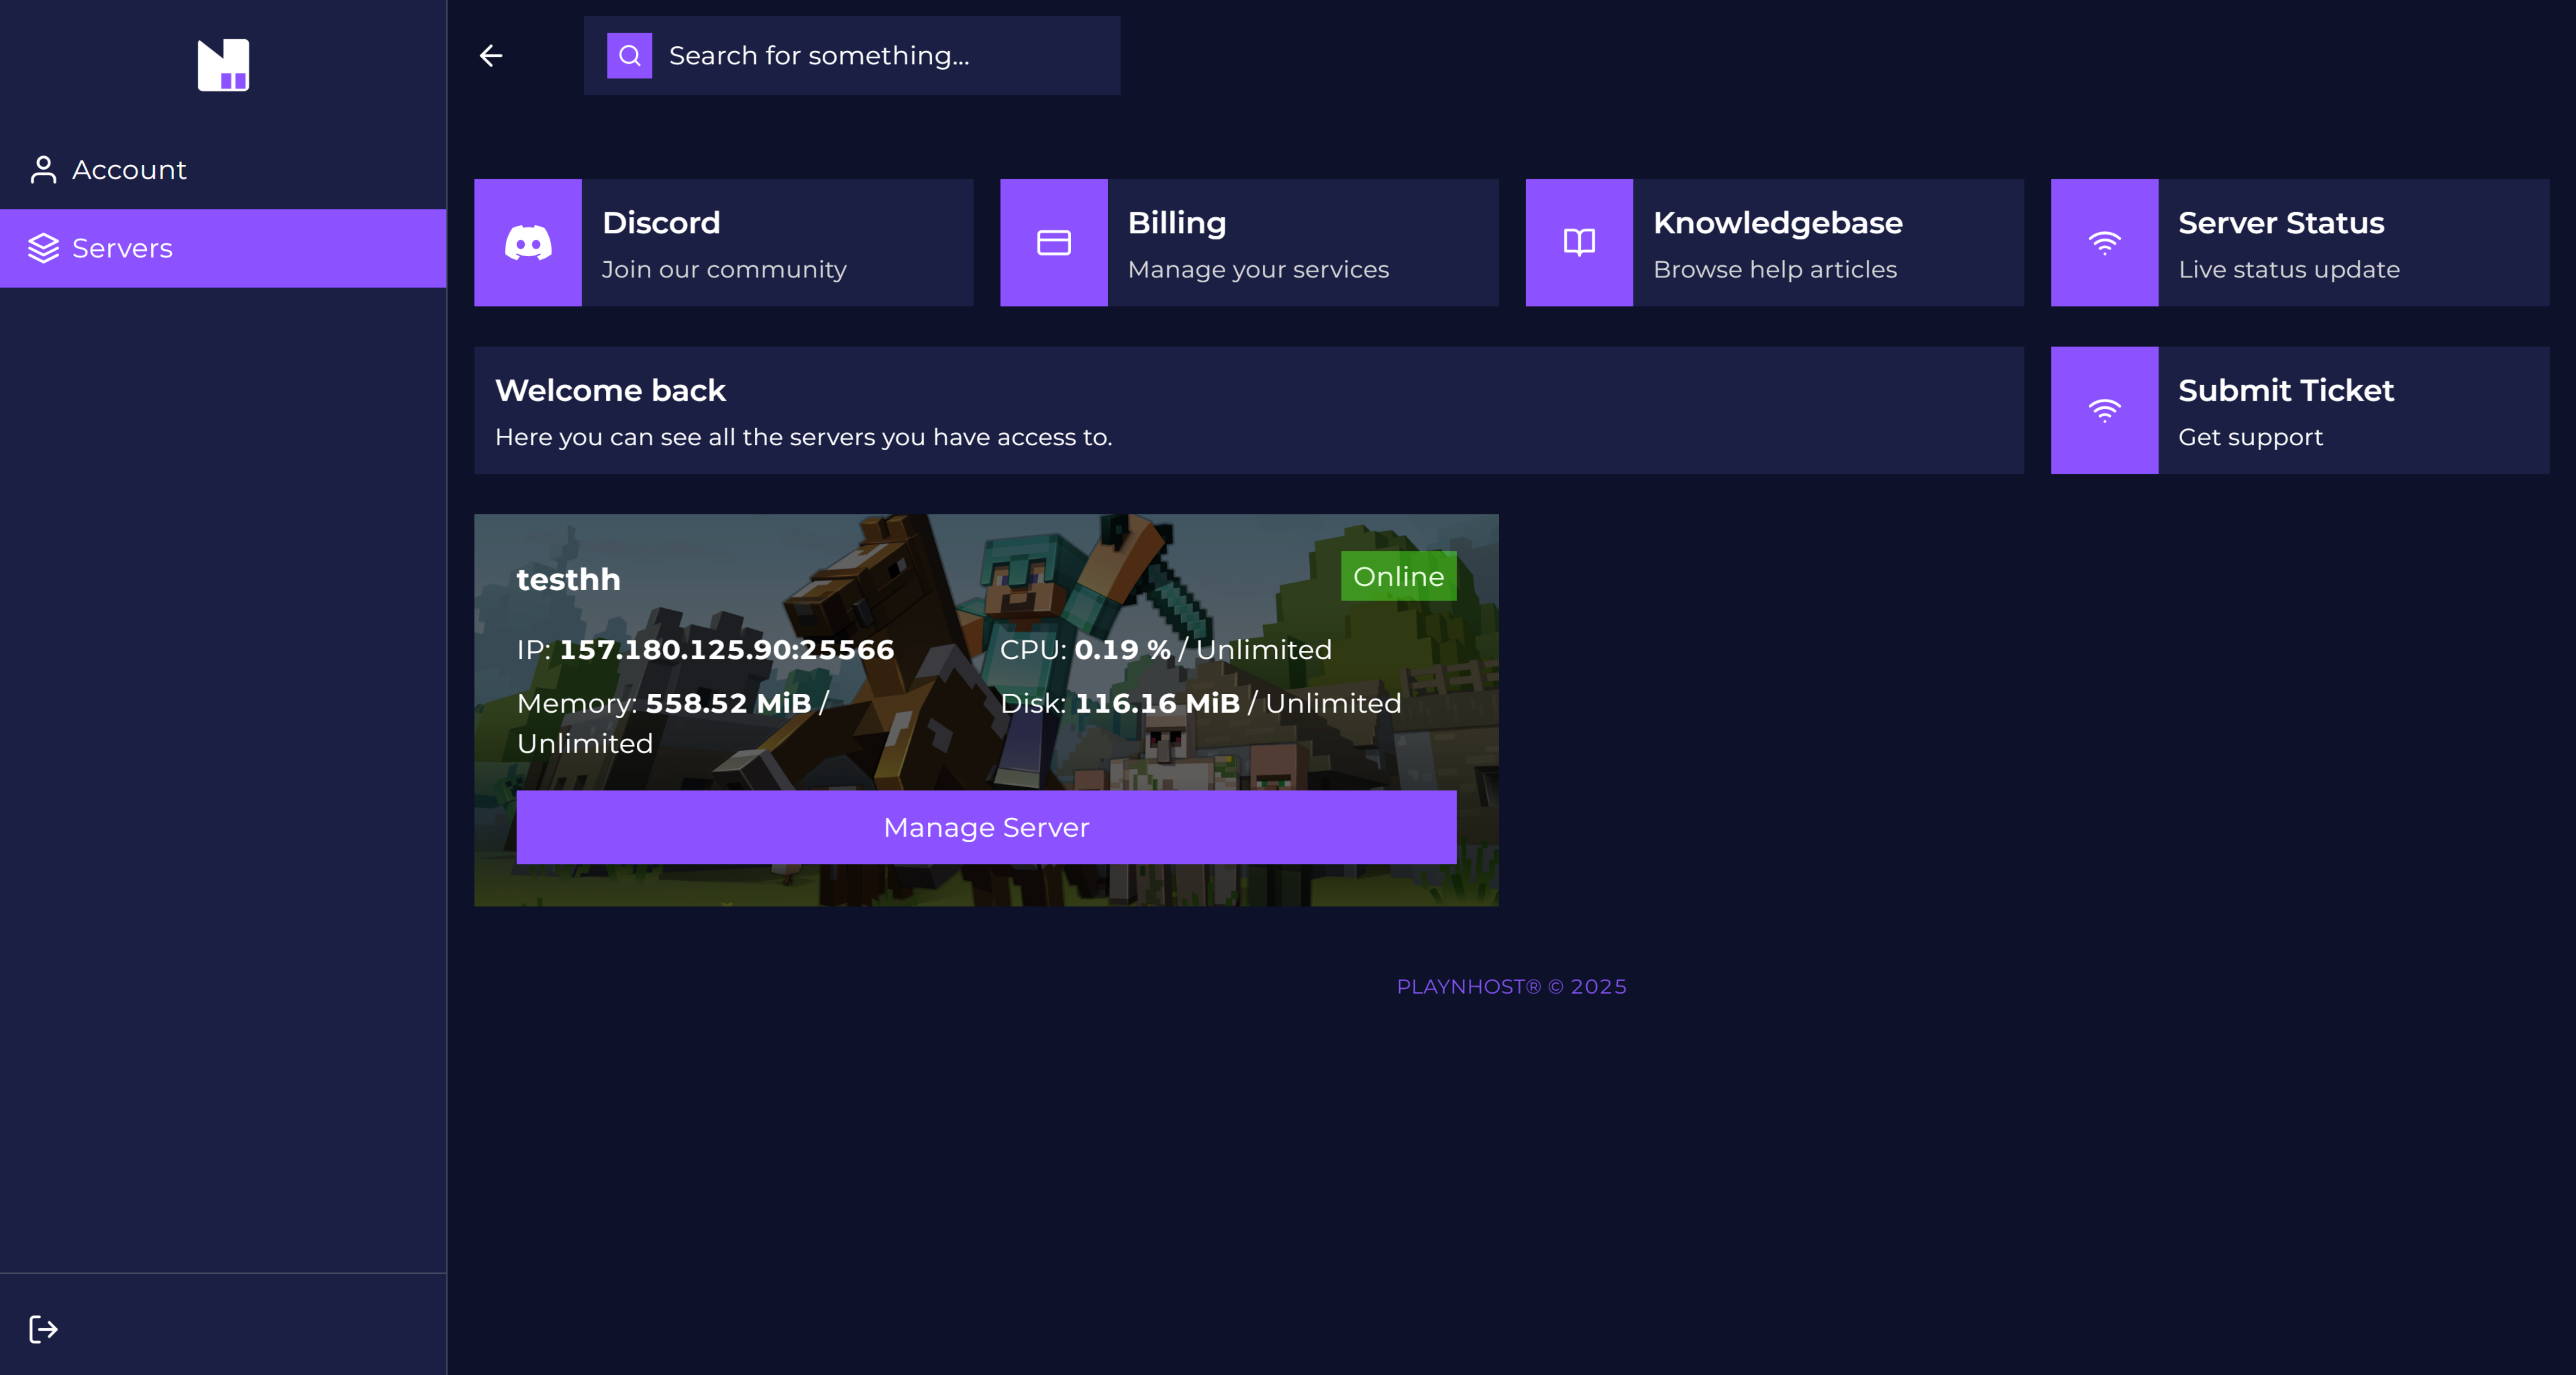
Task: Open Billing to manage services
Action: 1250,243
